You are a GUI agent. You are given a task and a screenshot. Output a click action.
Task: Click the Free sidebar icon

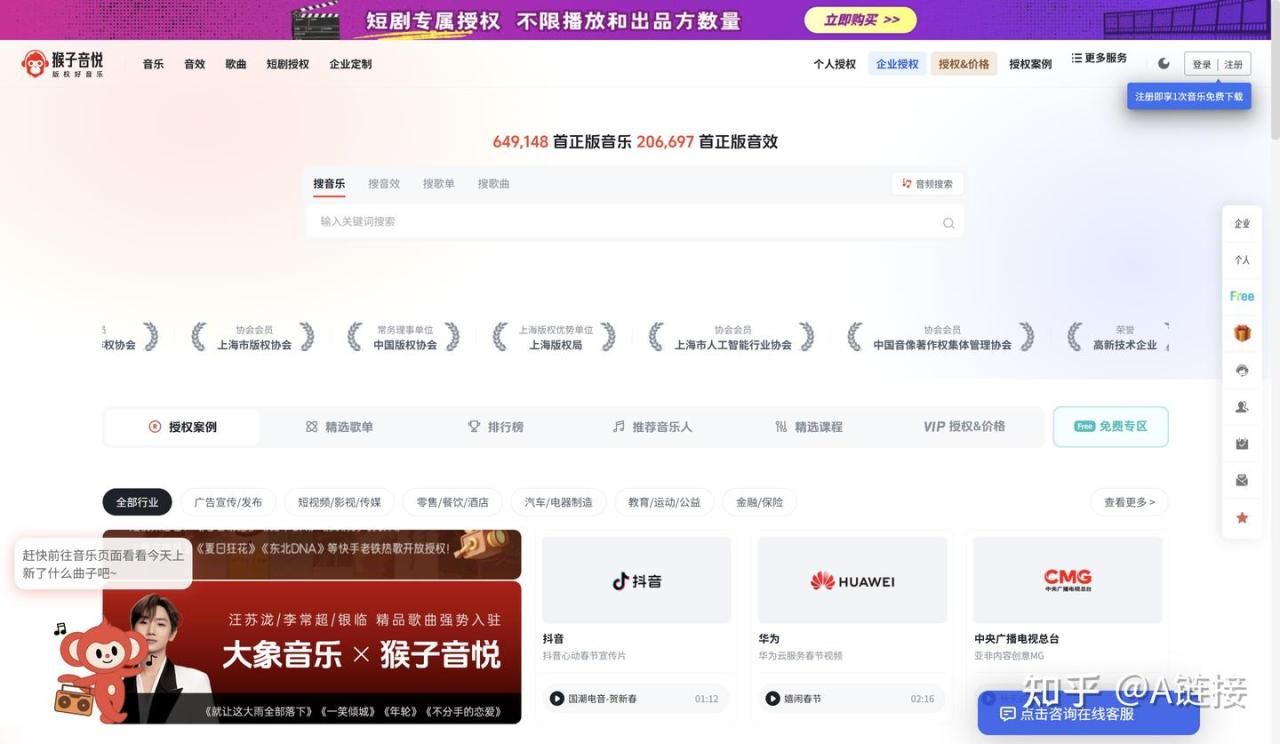(1242, 296)
